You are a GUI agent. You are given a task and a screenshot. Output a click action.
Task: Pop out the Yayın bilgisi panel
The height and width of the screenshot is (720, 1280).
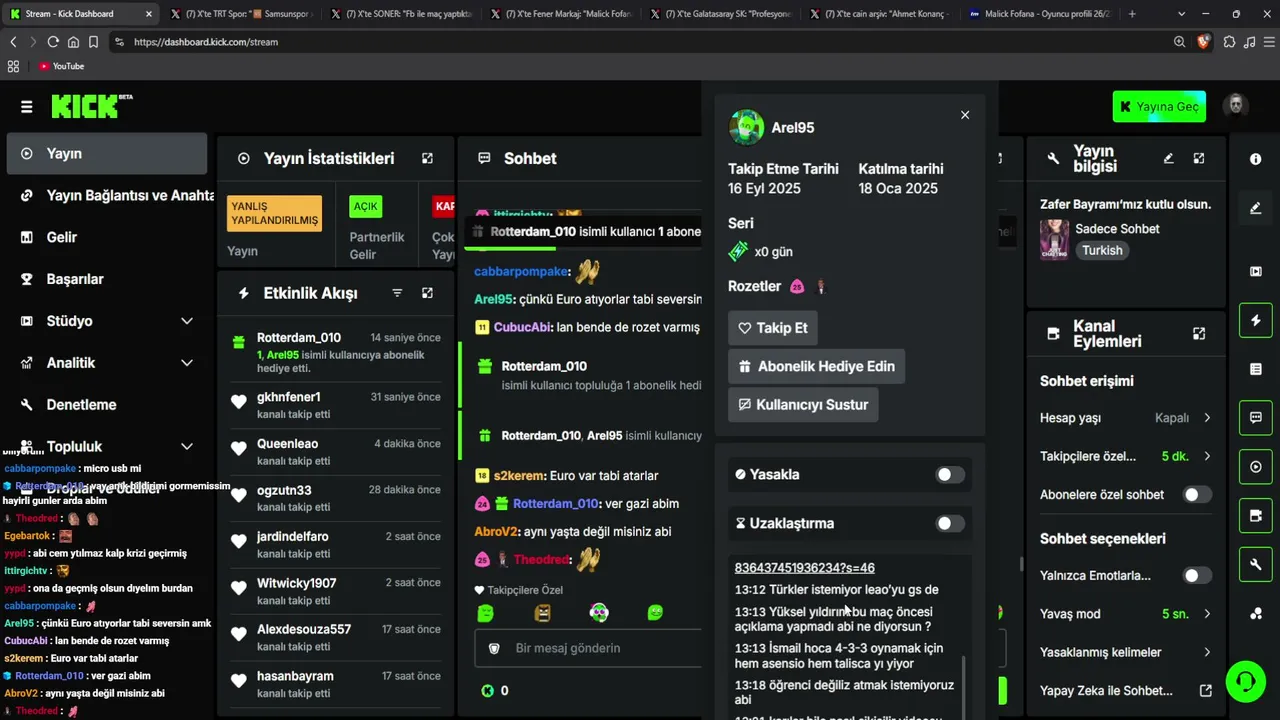point(1199,158)
